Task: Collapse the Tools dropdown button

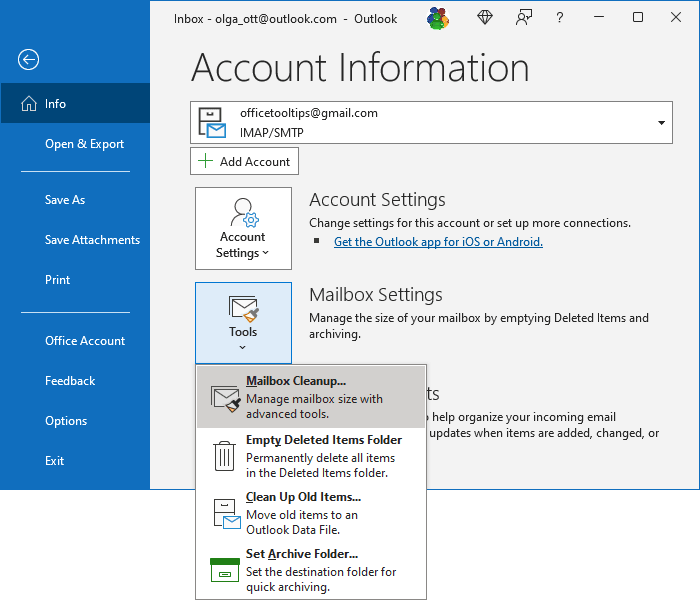Action: pyautogui.click(x=243, y=323)
